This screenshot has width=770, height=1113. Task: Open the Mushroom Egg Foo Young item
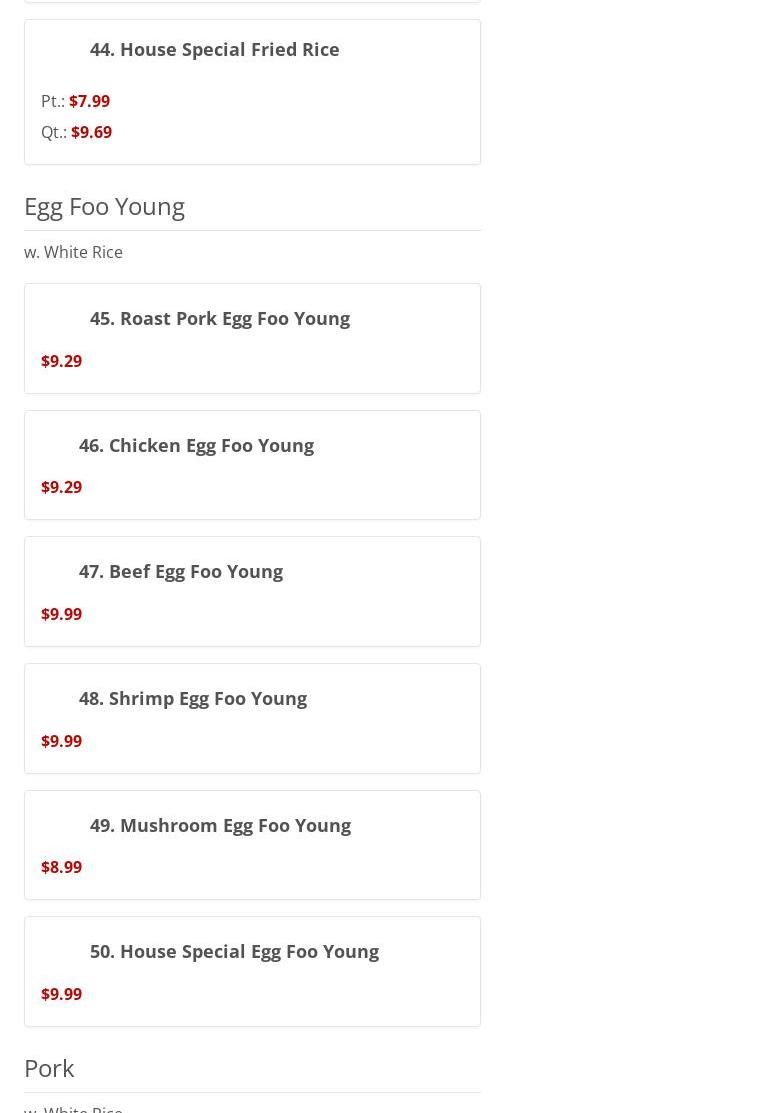[x=220, y=825]
